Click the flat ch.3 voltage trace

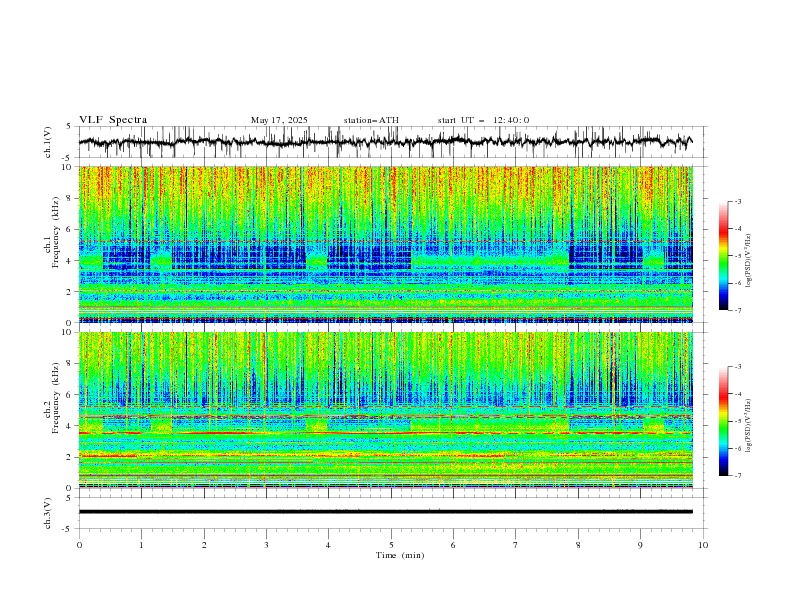coord(385,512)
